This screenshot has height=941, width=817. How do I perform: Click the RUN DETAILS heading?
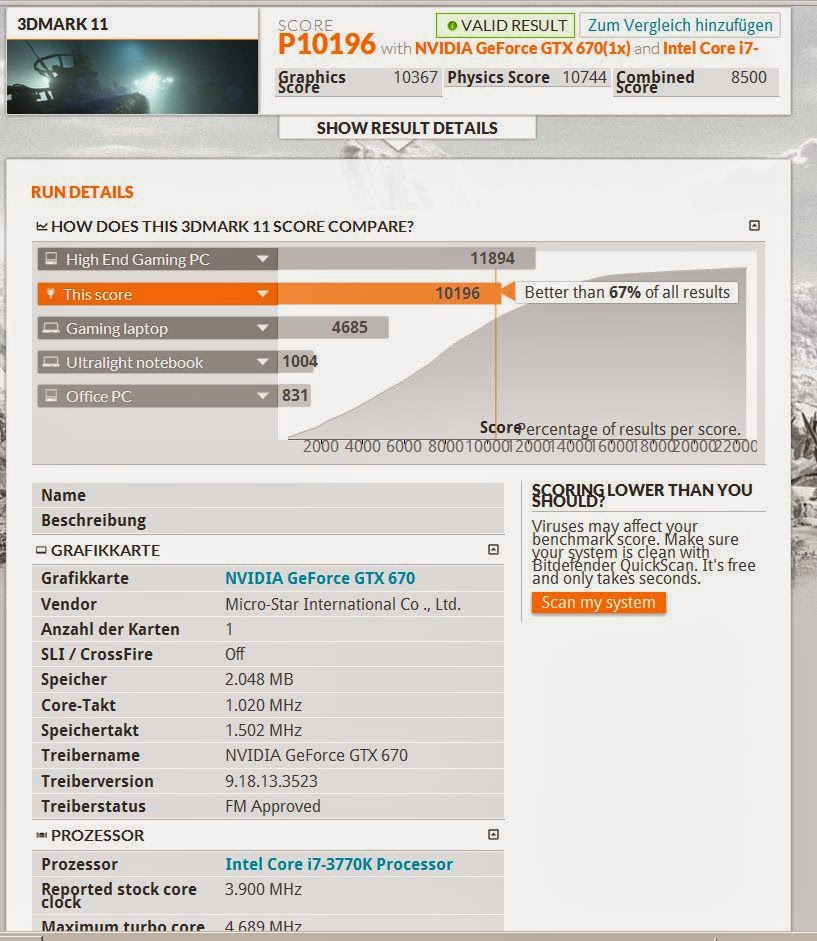pos(82,192)
